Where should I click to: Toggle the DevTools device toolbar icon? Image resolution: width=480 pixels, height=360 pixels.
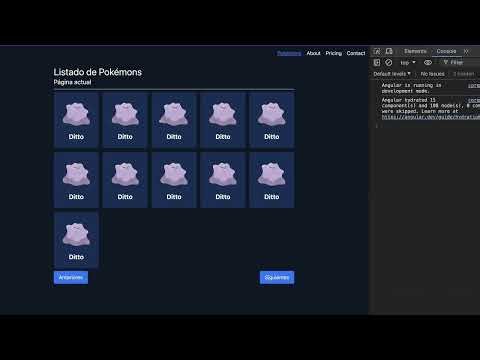point(389,51)
